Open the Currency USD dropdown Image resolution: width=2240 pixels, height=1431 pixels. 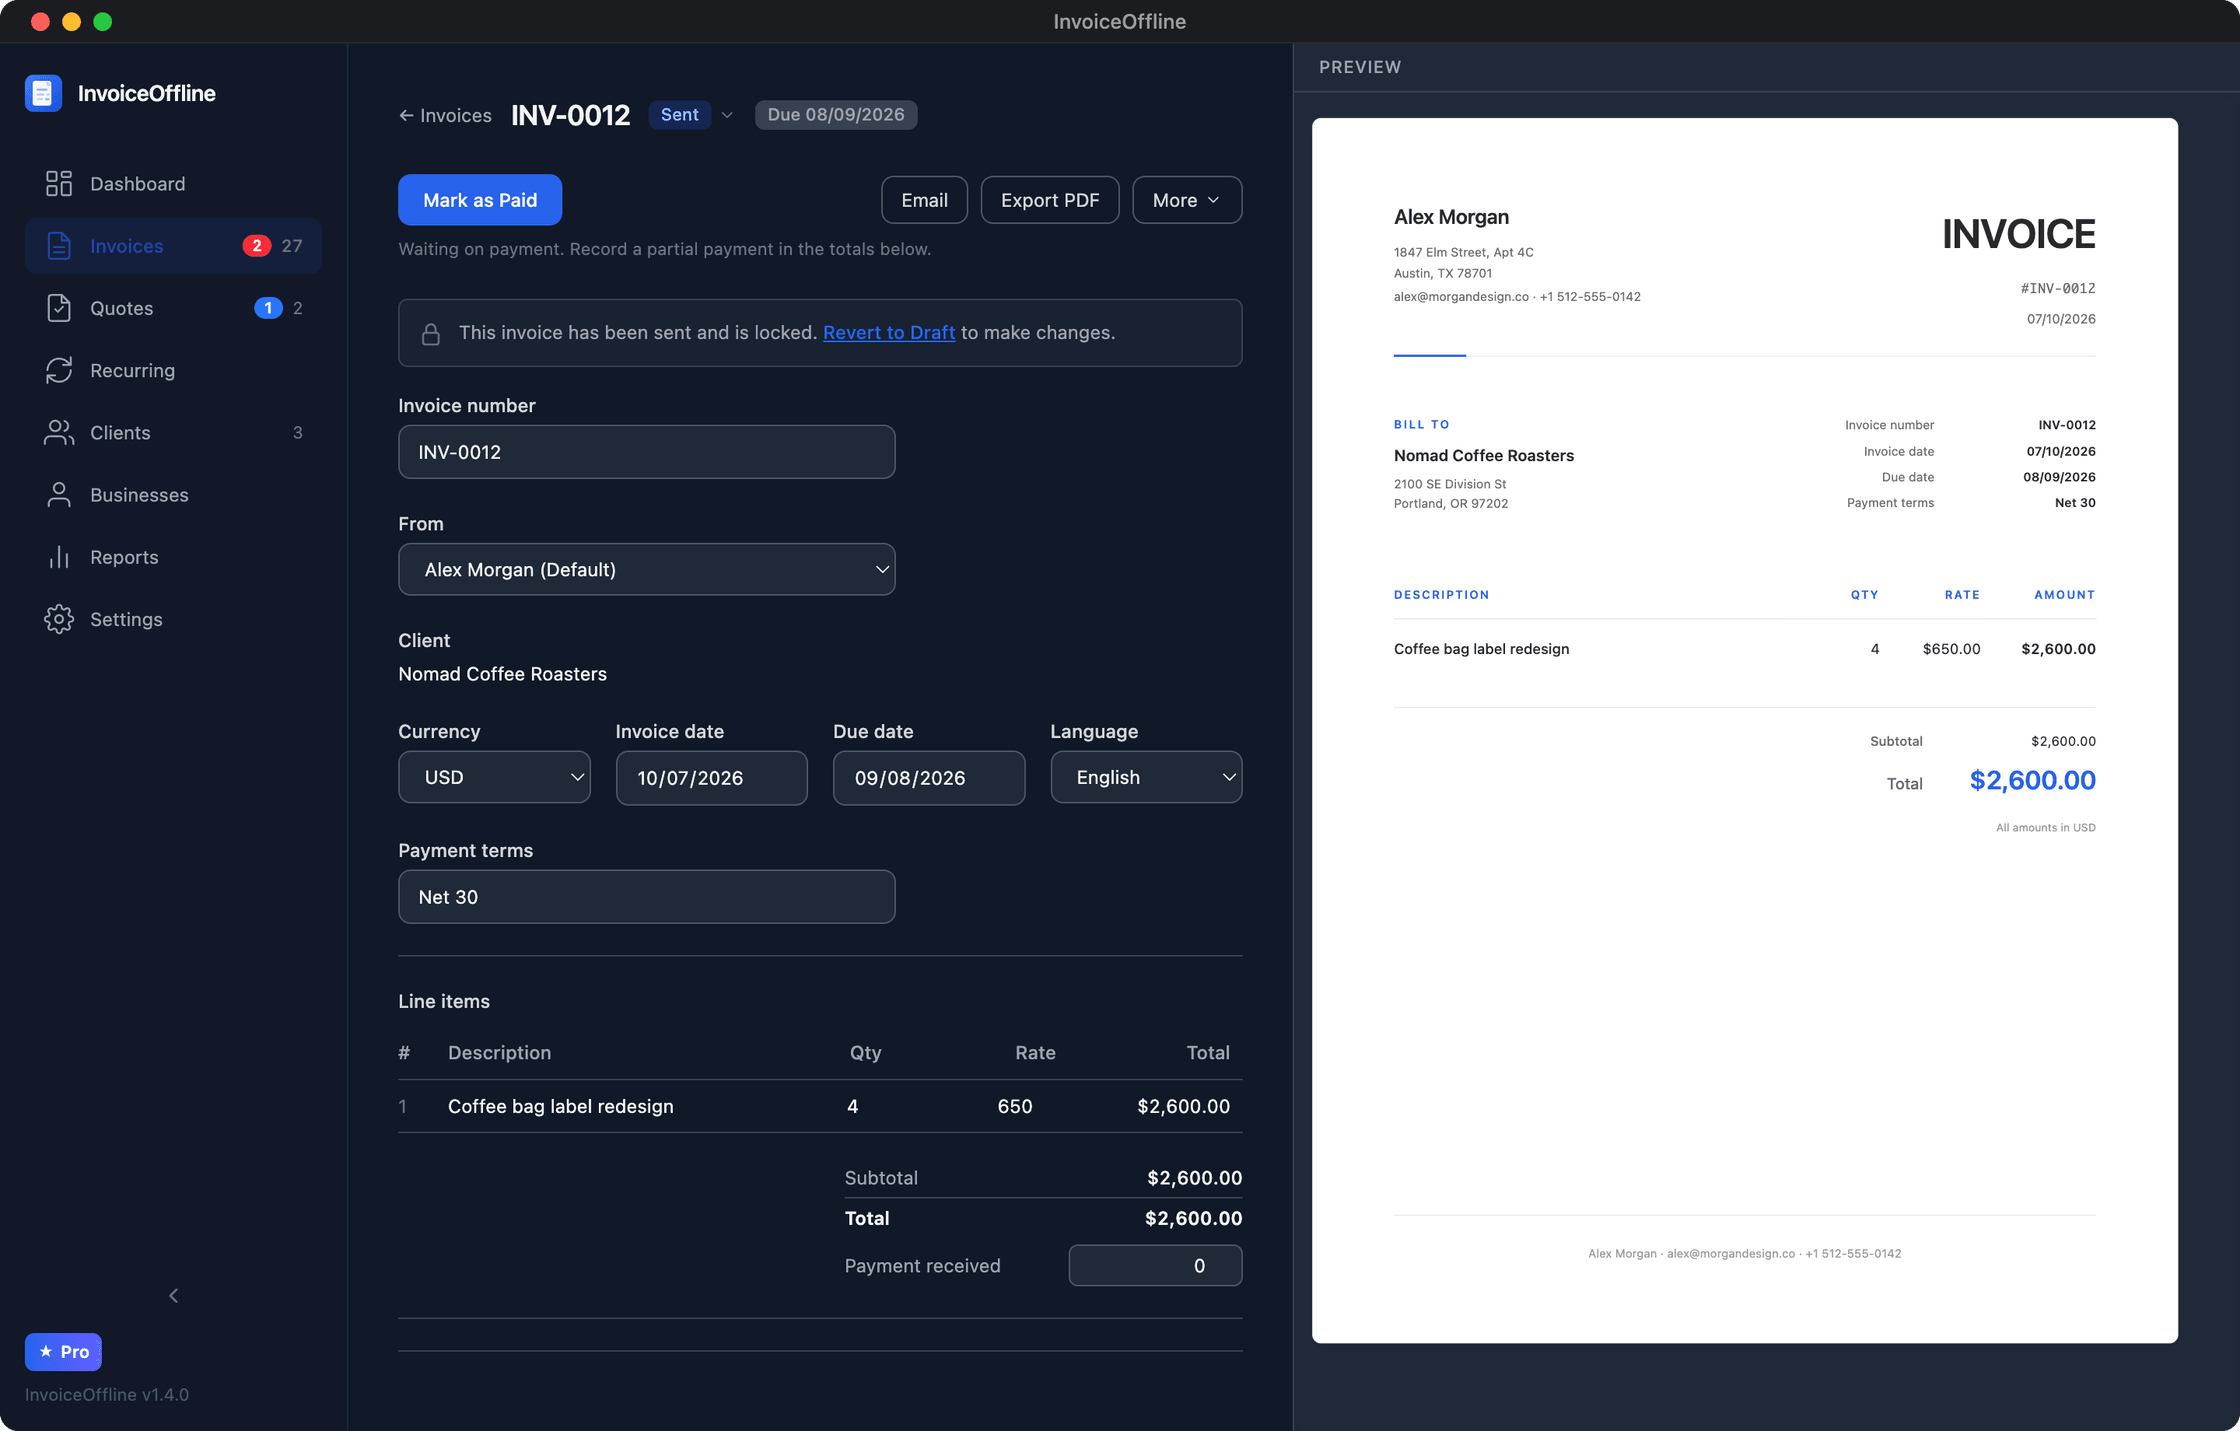click(495, 777)
